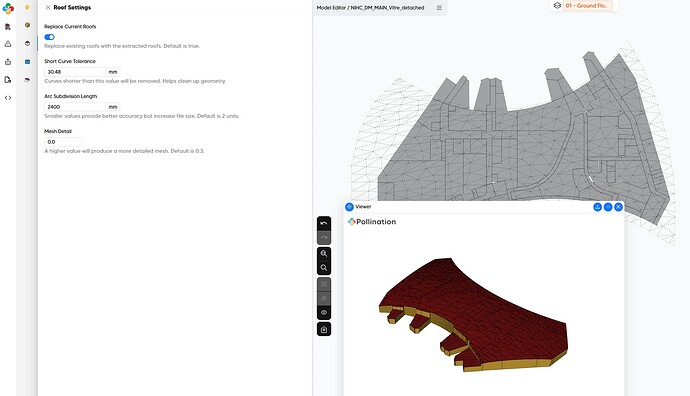Viewport: 690px width, 396px height.
Task: Open the code brackets icon in left sidebar
Action: click(x=8, y=98)
